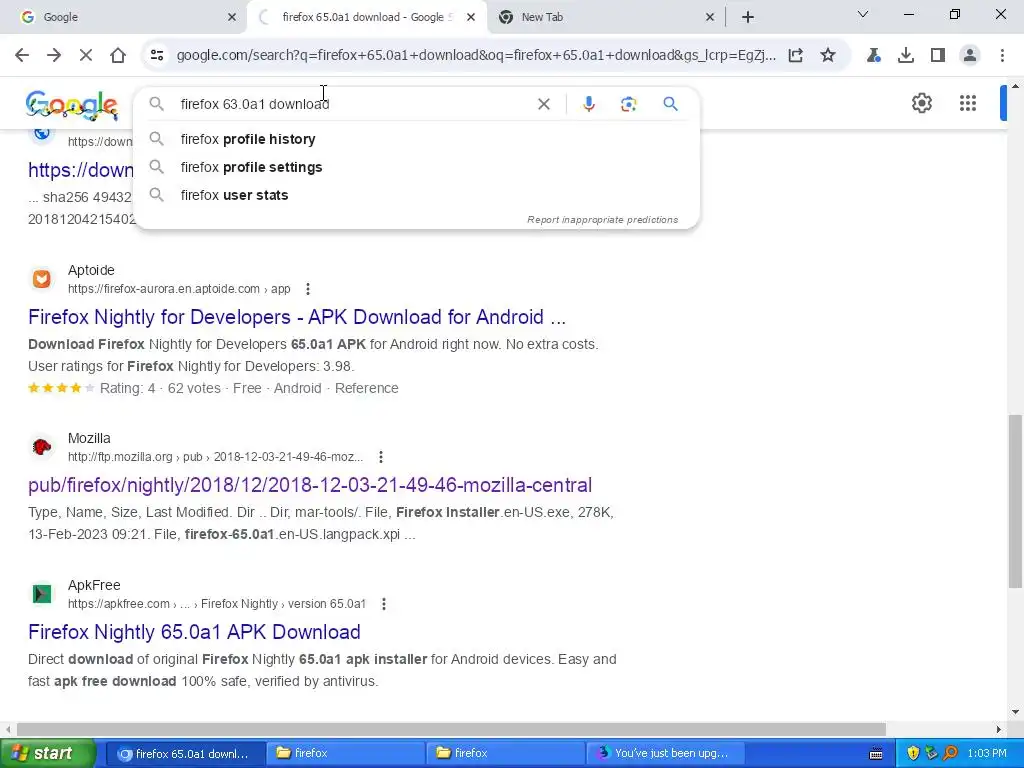
Task: Choose suggestion firefox profile history
Action: click(416, 139)
